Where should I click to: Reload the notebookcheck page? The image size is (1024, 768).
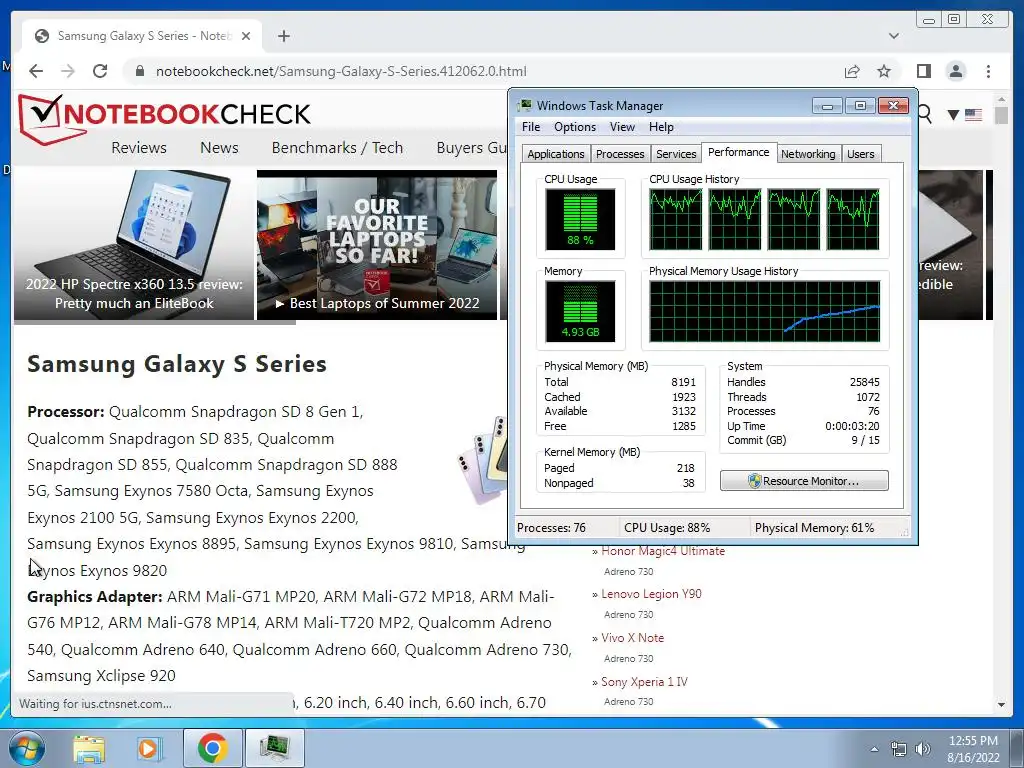point(100,71)
